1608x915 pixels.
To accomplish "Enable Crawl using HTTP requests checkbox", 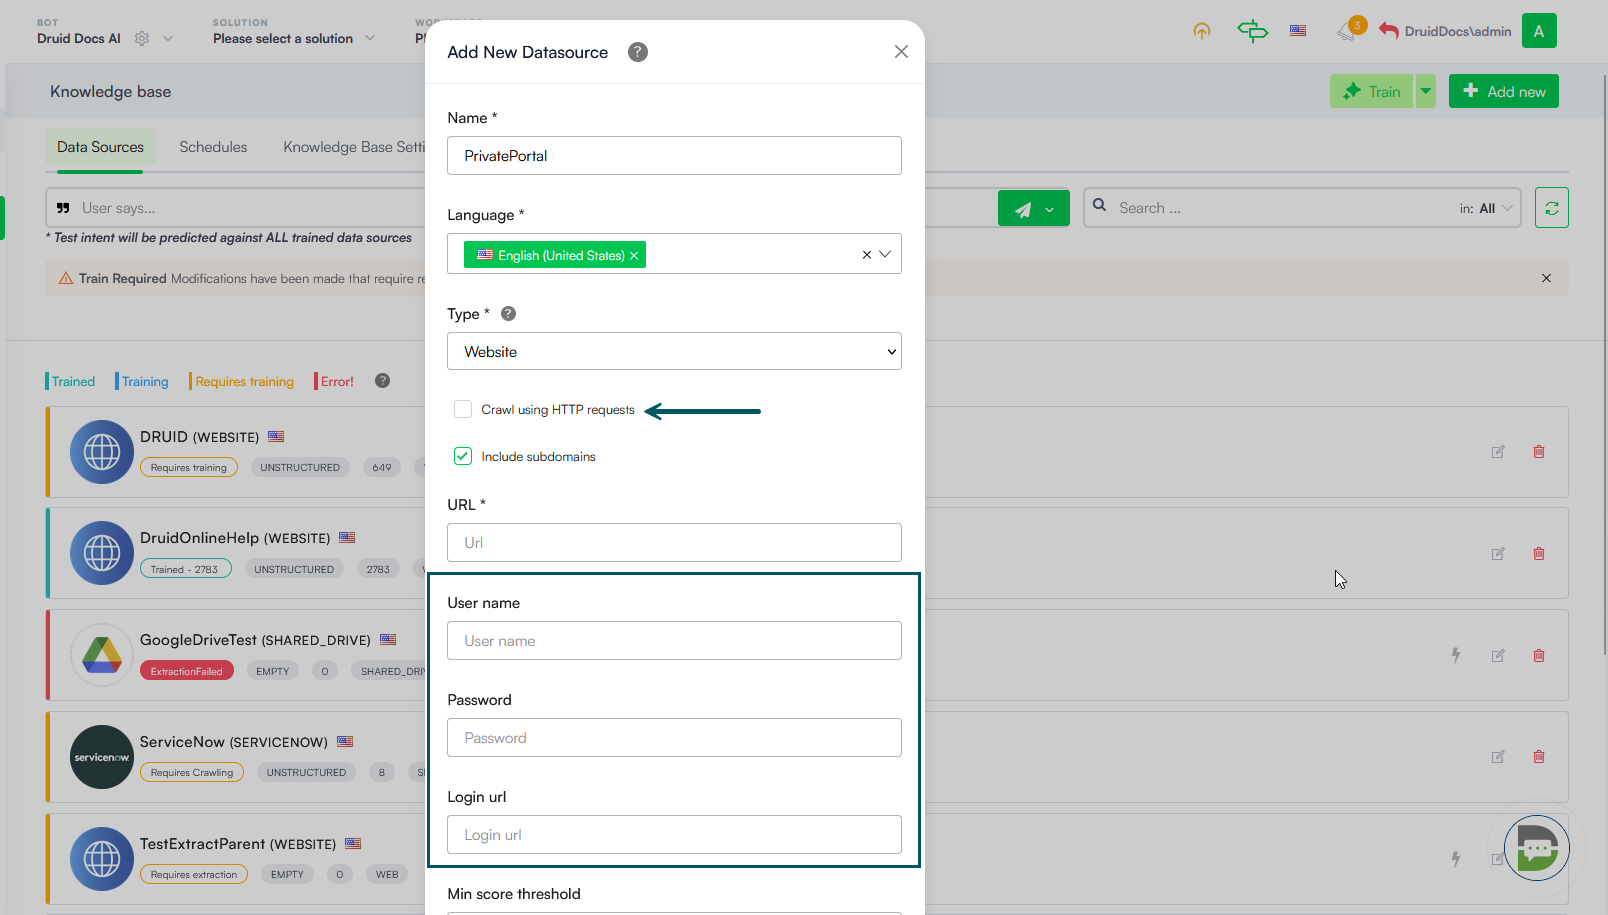I will tap(463, 410).
